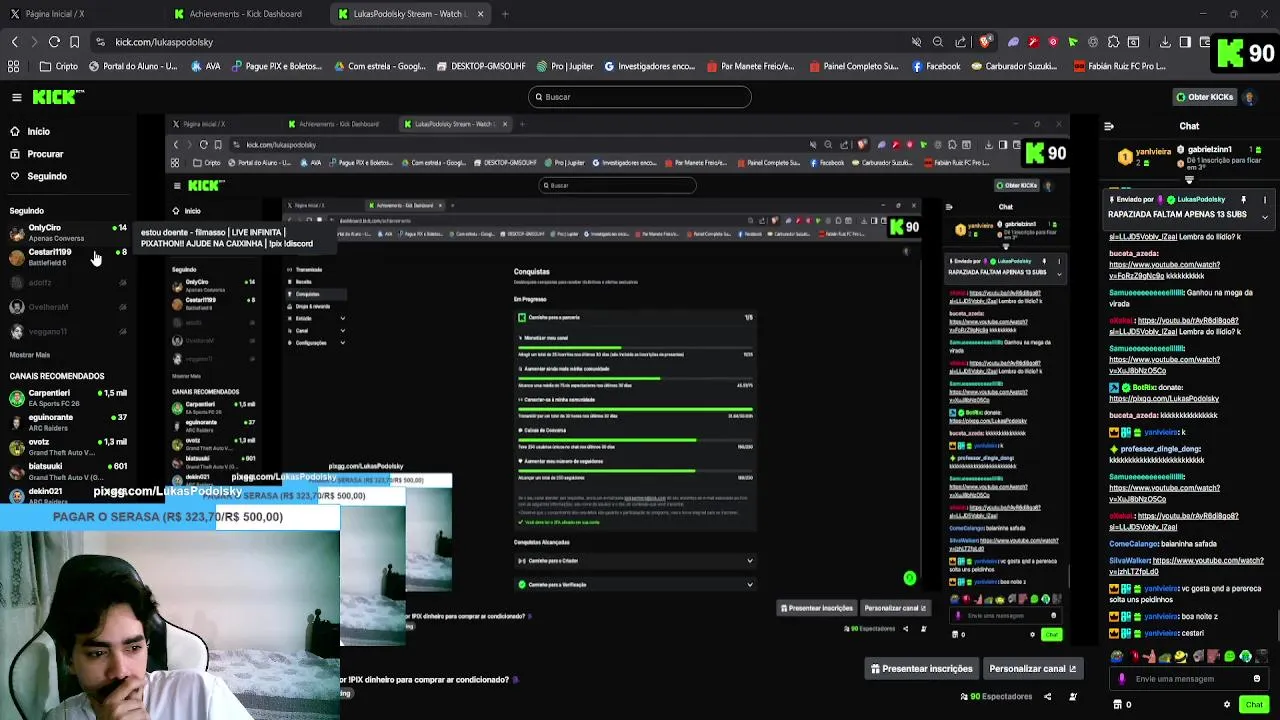Expand the chat leaderboard arrow

tap(1189, 181)
